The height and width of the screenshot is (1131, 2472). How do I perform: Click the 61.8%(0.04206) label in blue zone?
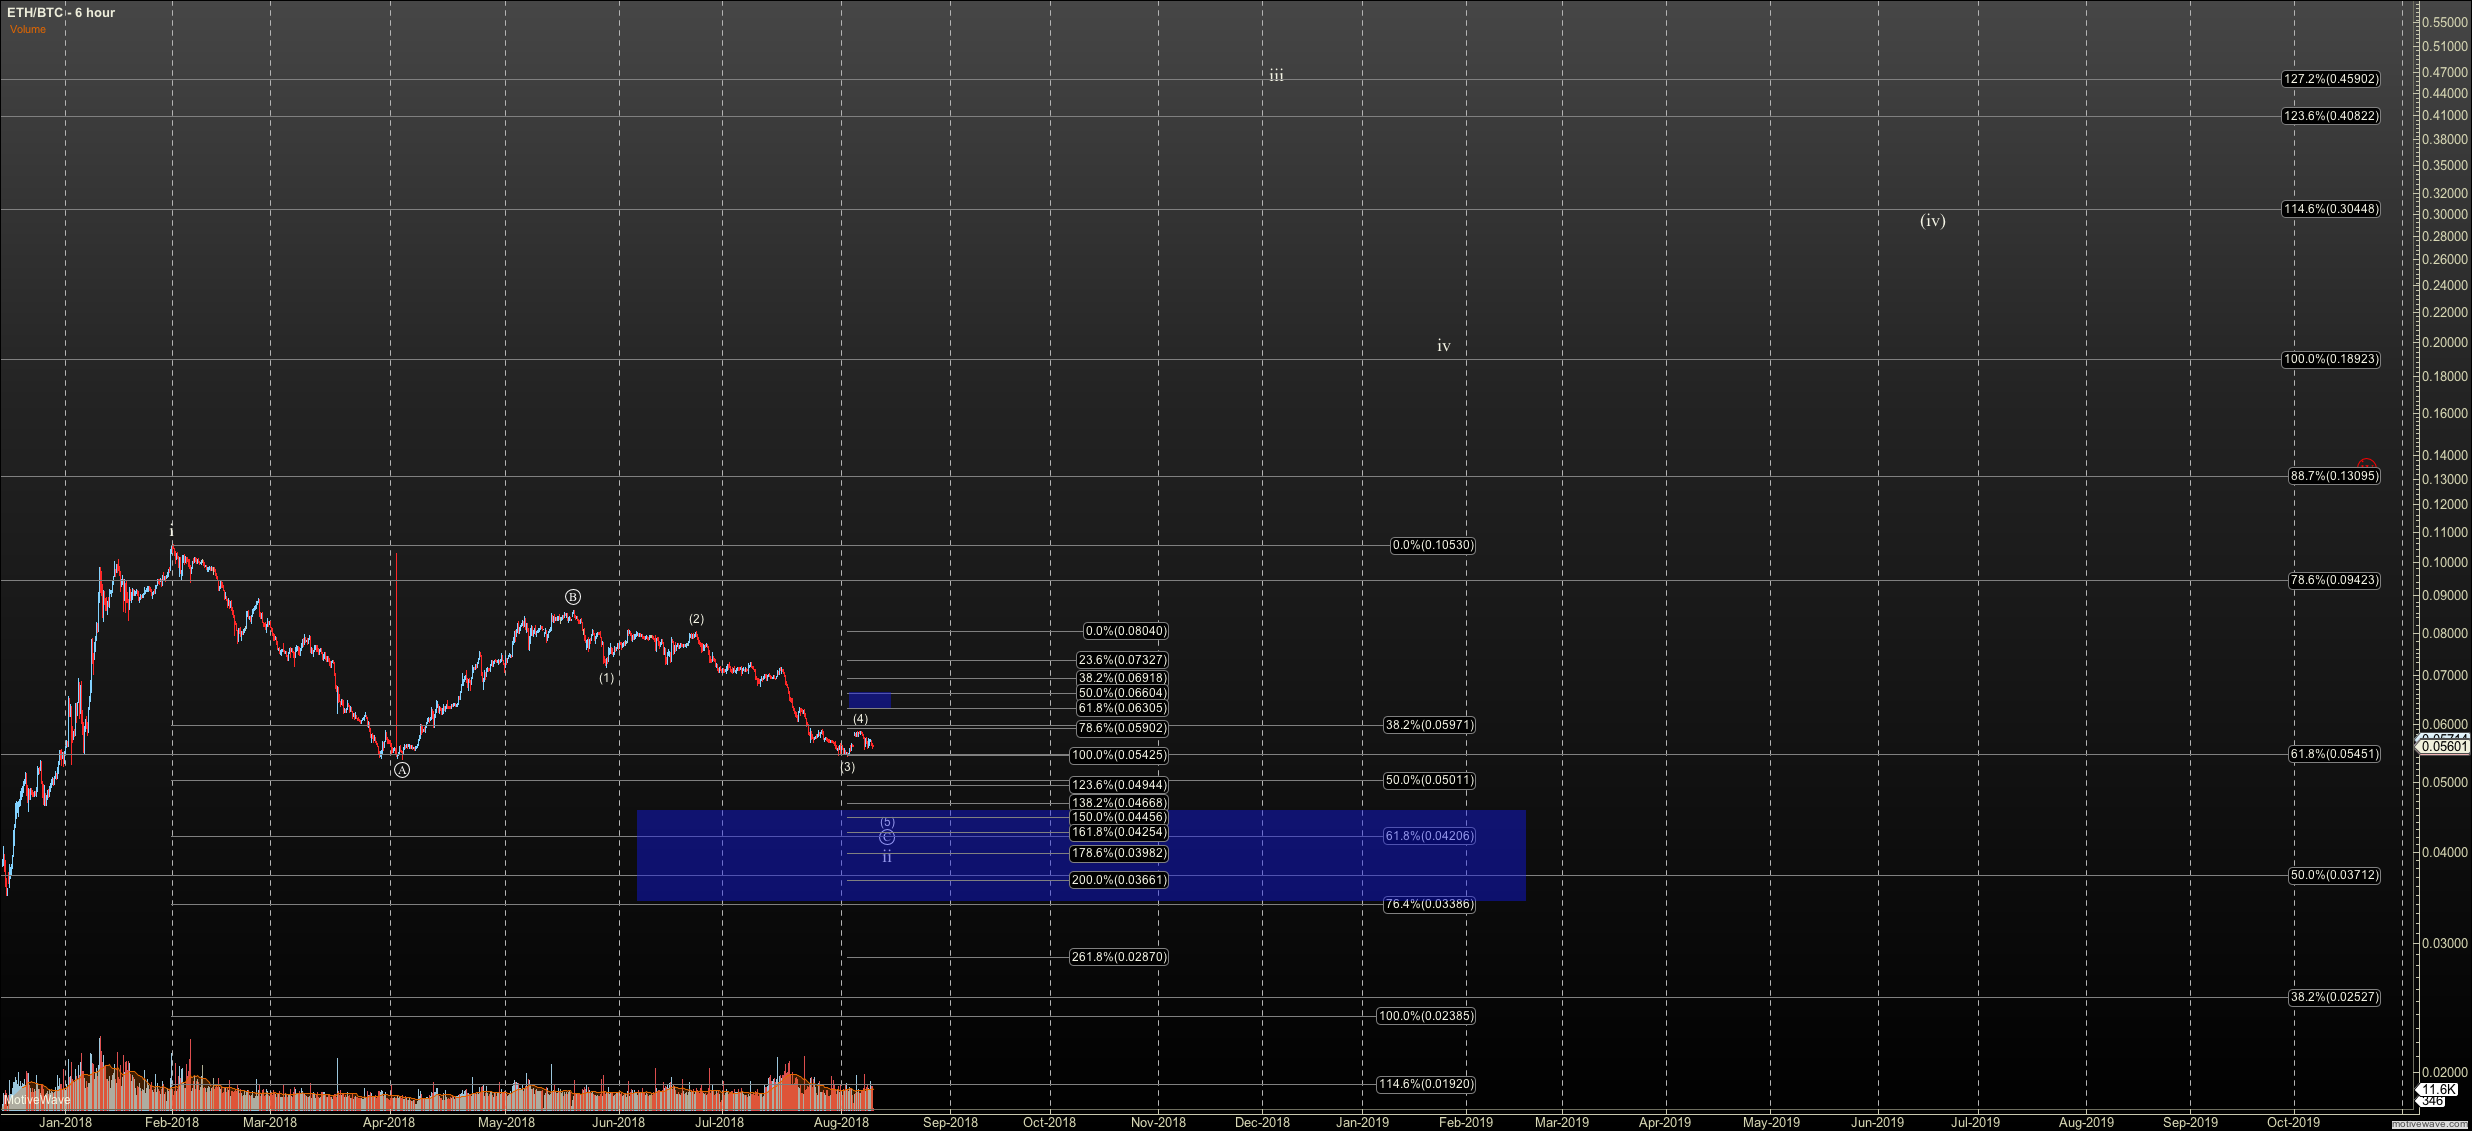pos(1429,836)
